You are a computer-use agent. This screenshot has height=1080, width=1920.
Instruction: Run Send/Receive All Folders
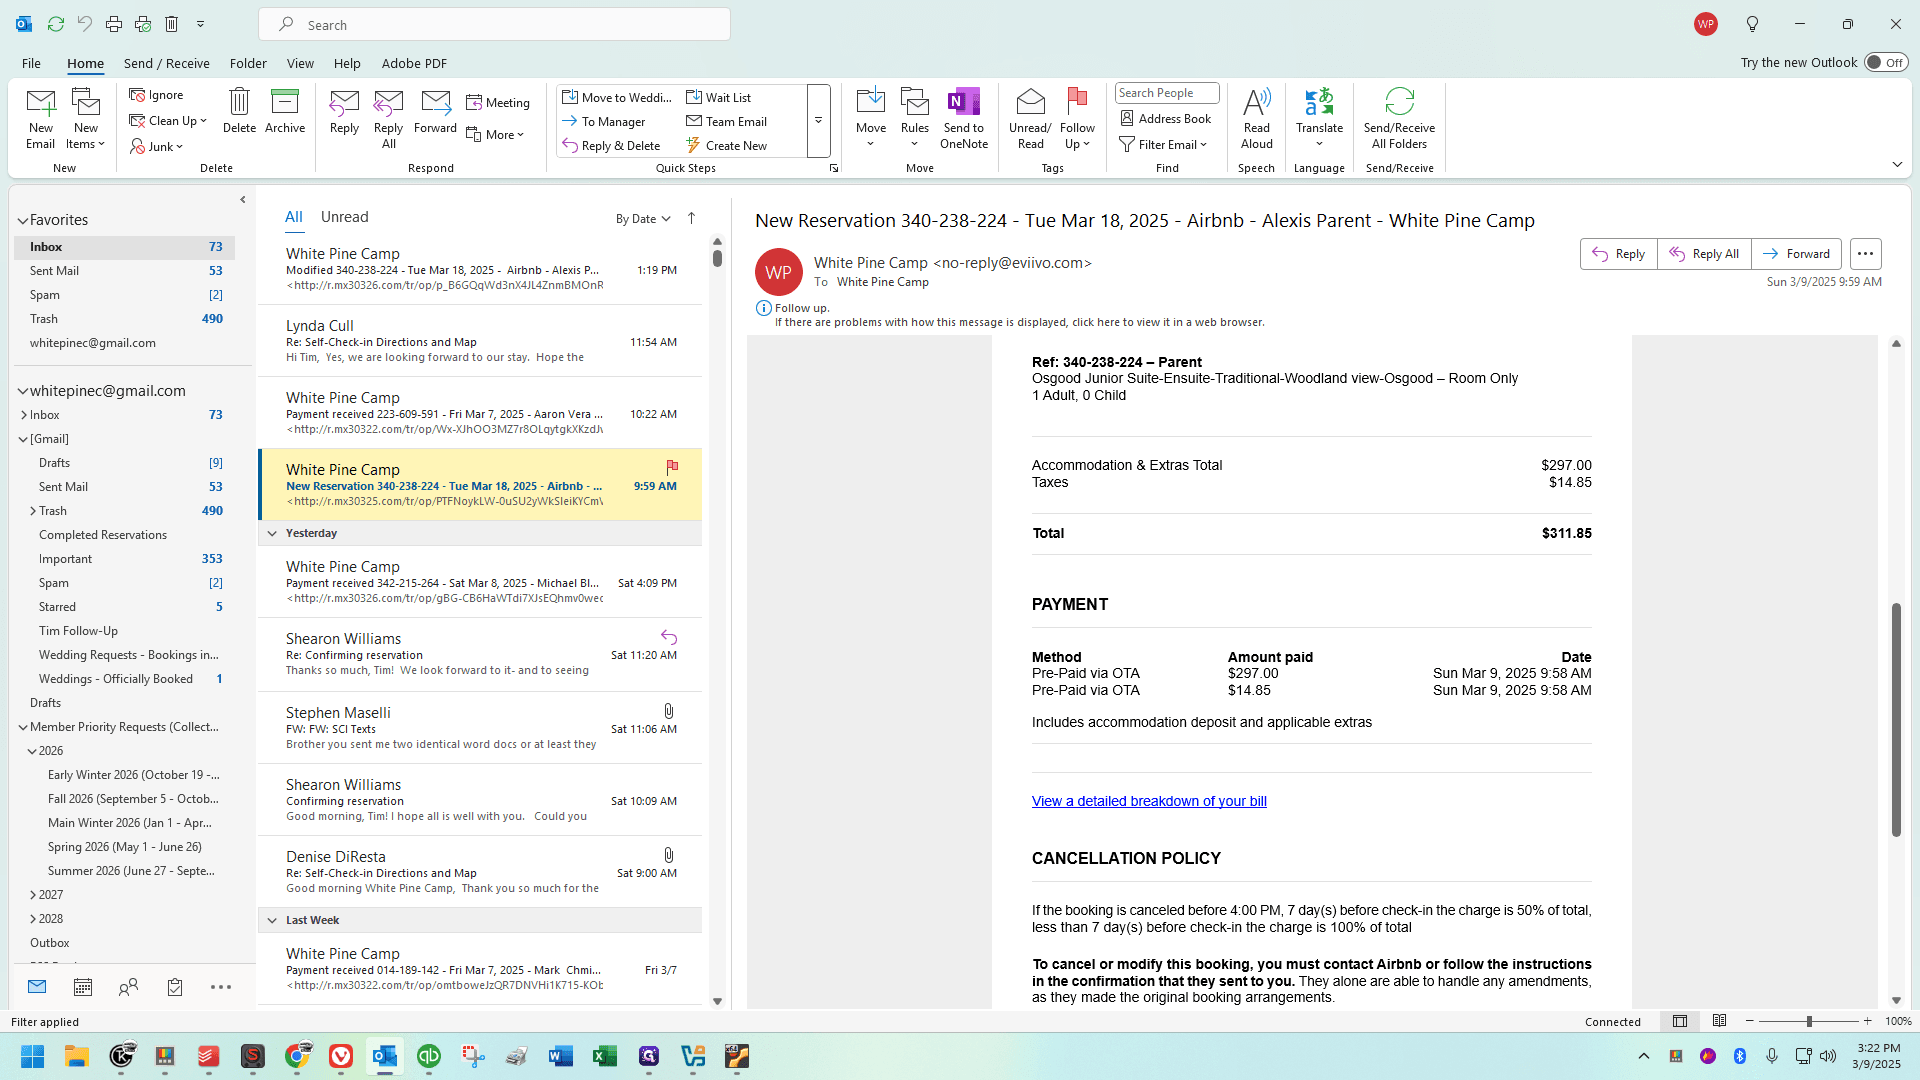(x=1399, y=118)
